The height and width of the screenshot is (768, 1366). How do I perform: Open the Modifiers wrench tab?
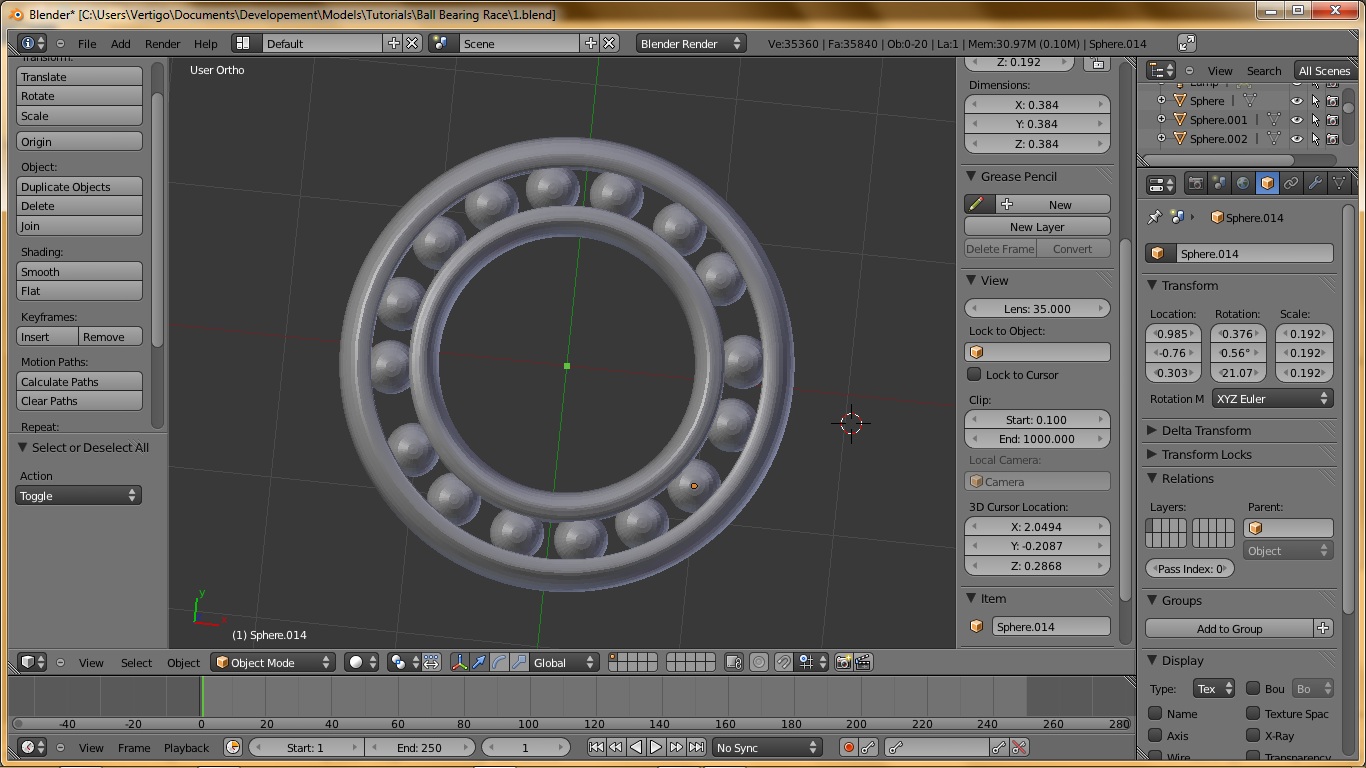point(1315,184)
